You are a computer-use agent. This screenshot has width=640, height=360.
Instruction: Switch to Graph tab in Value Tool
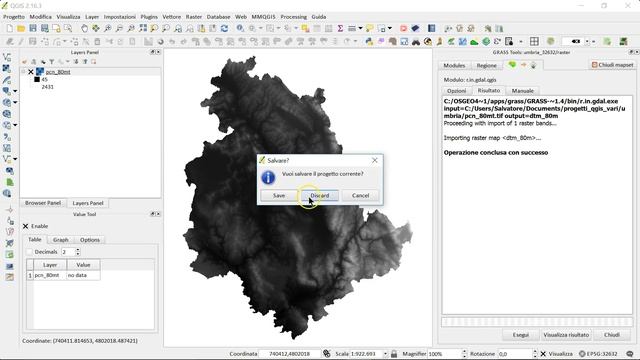[60, 240]
